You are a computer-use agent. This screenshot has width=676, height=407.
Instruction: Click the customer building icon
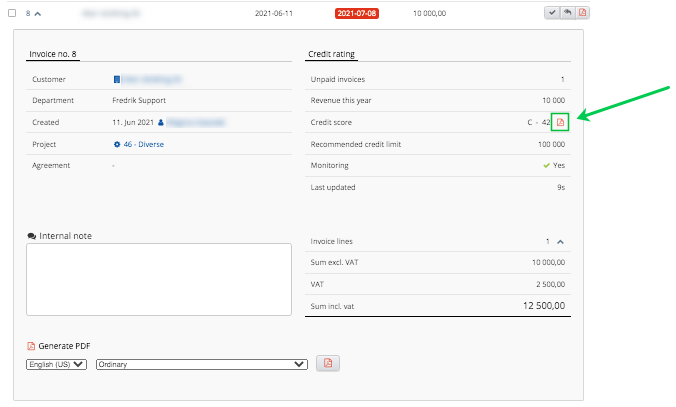pyautogui.click(x=116, y=79)
